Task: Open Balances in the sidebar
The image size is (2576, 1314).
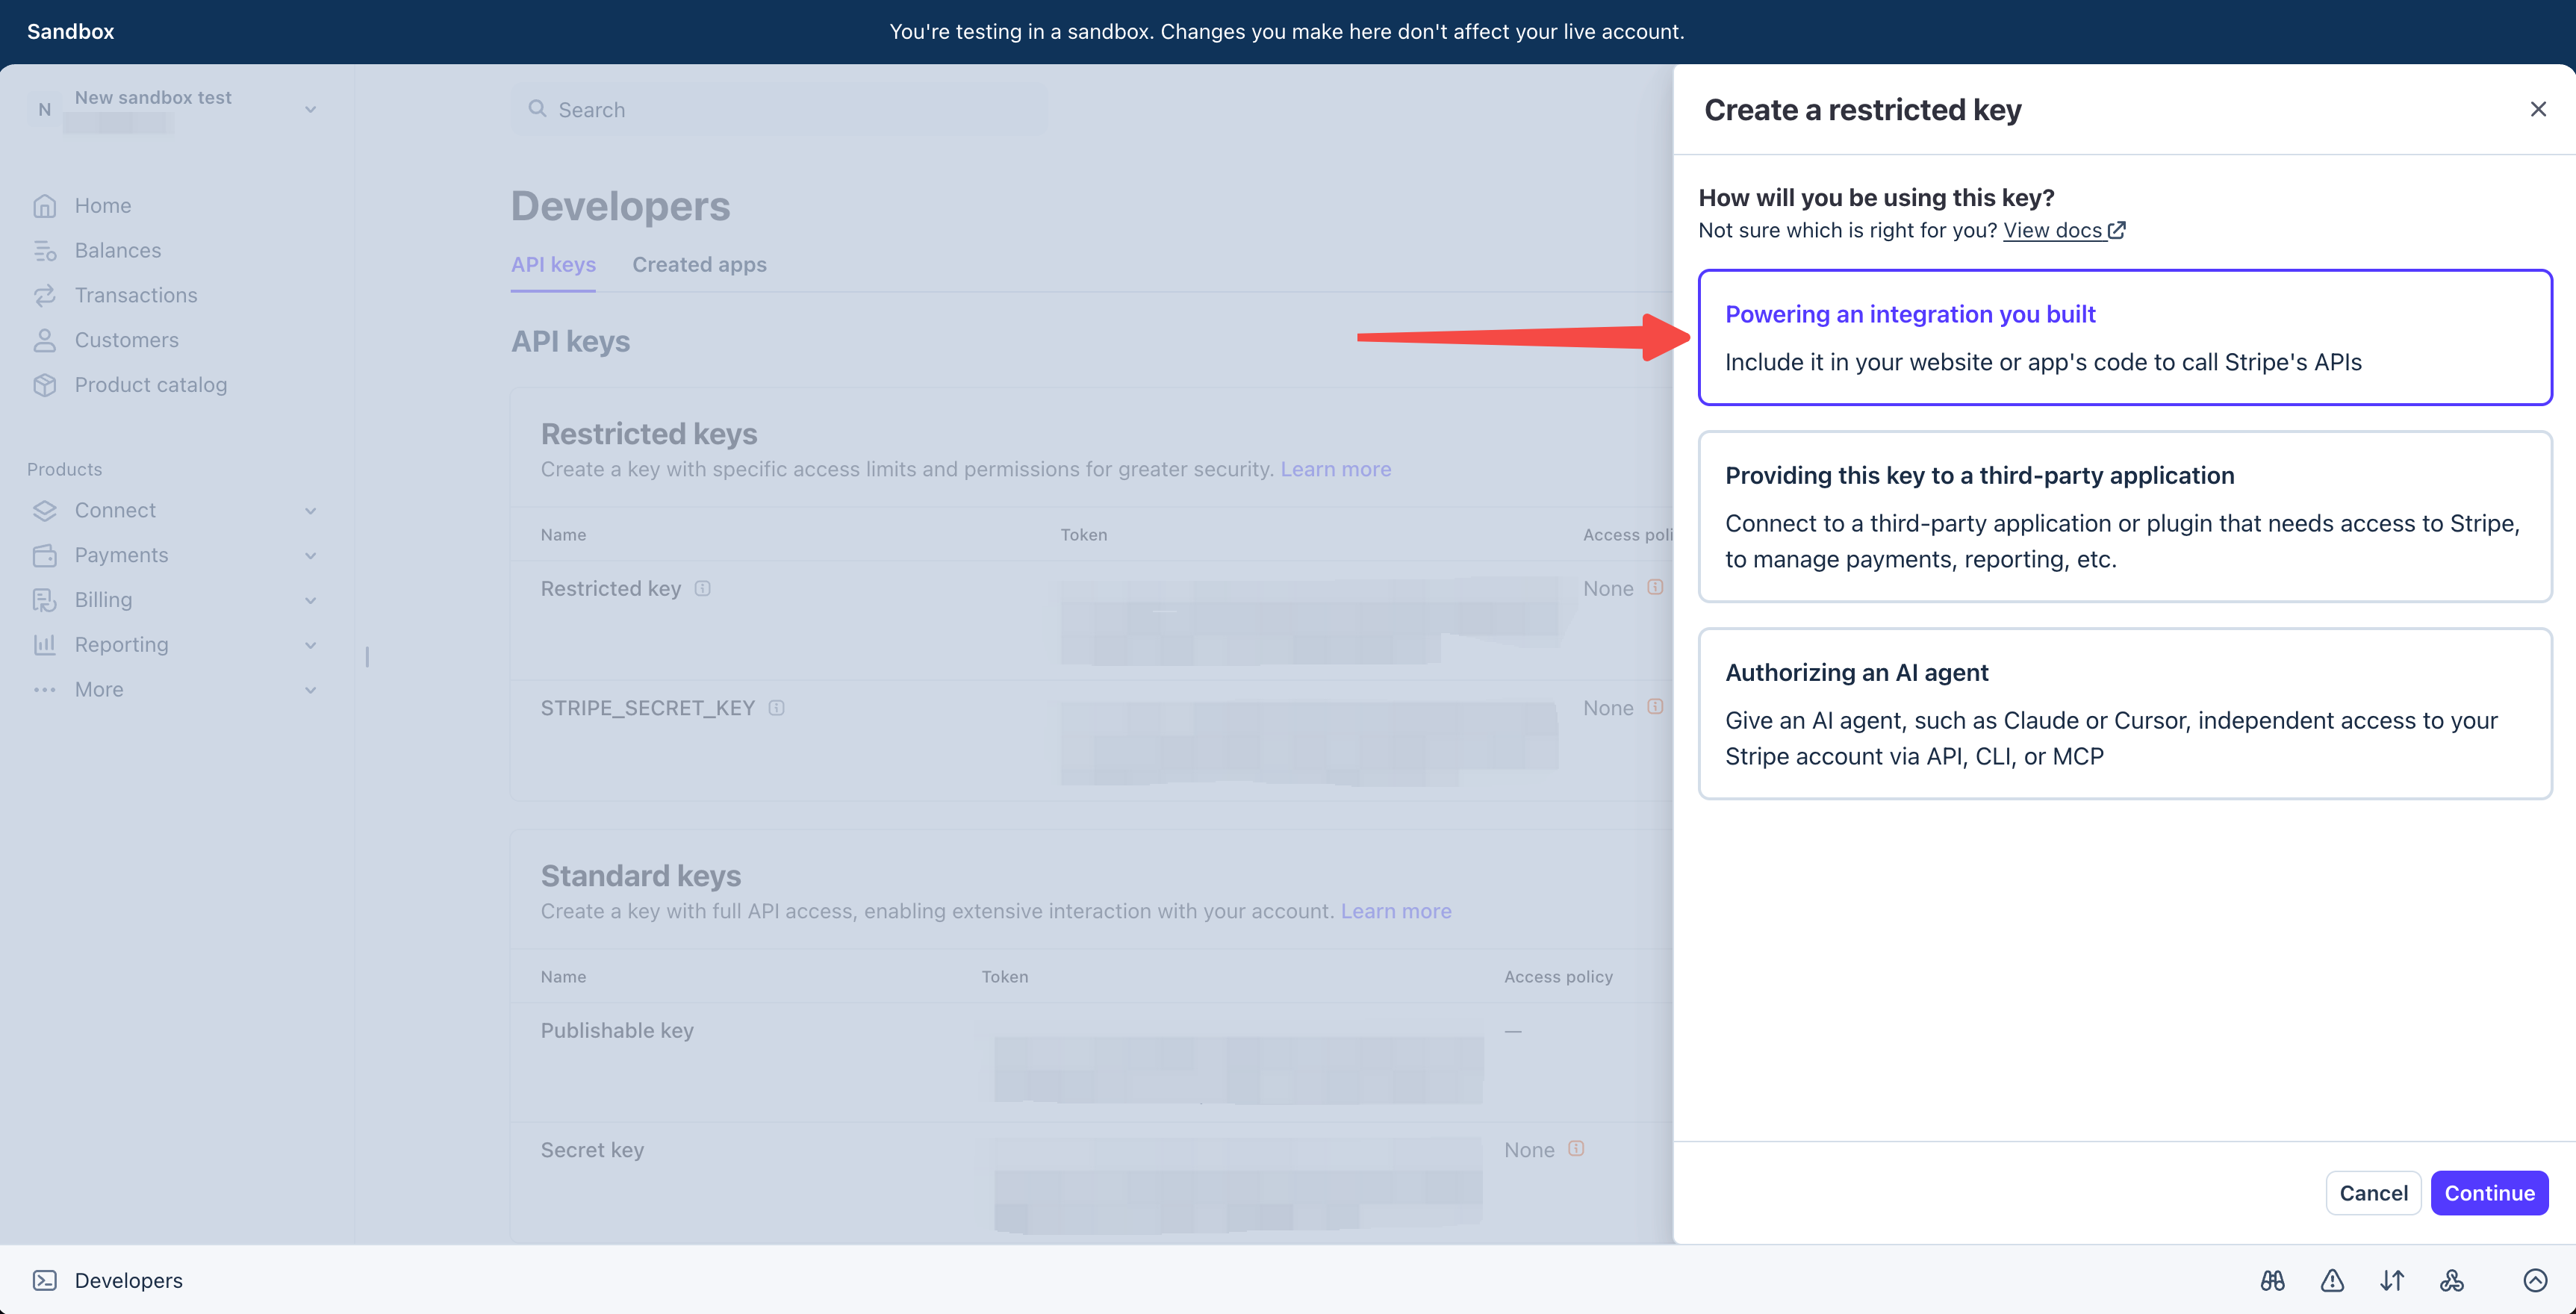Action: coord(117,250)
